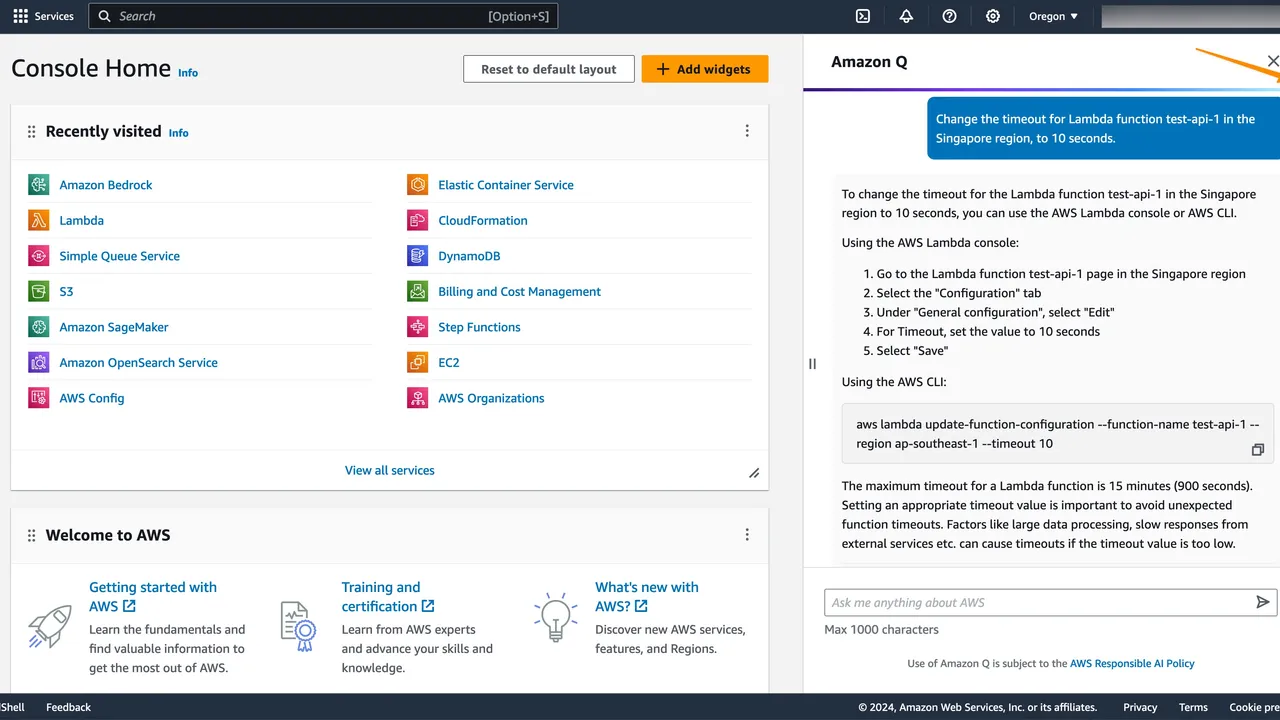
Task: Click the AWS Organizations icon
Action: tap(418, 398)
